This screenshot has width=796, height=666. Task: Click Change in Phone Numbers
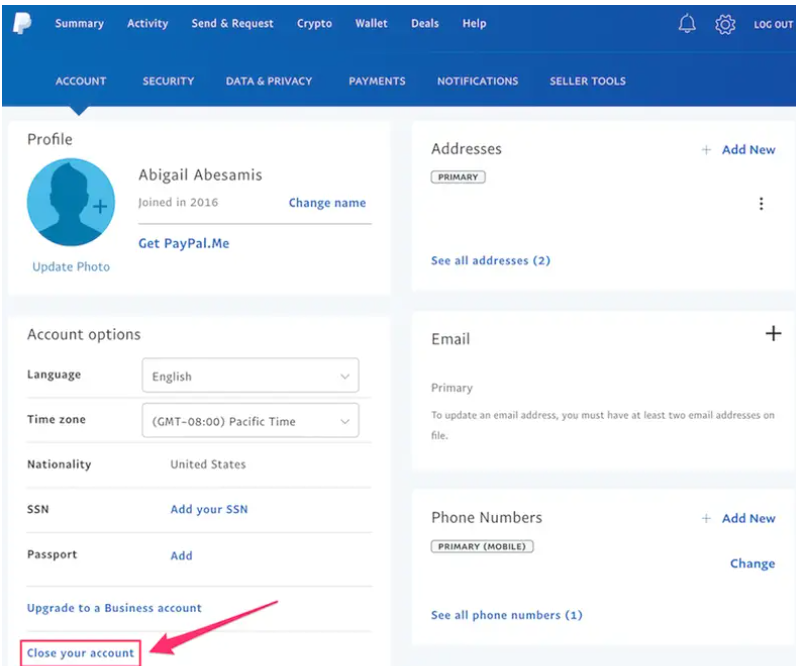point(752,563)
